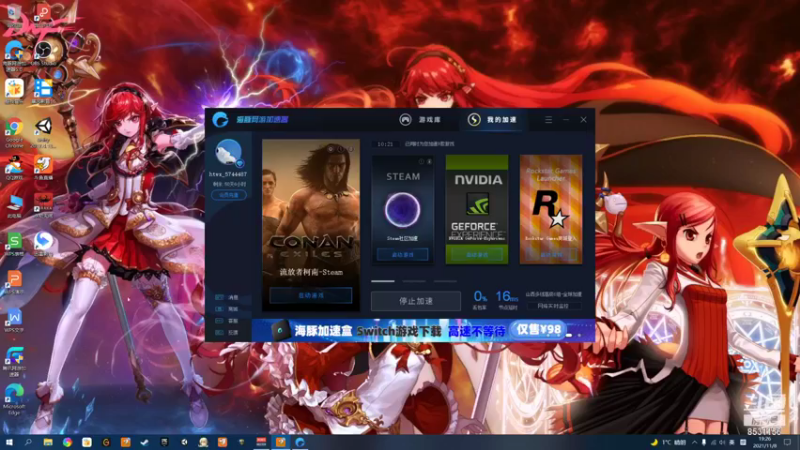
Task: Click the recharge pill button under the username
Action: click(228, 195)
